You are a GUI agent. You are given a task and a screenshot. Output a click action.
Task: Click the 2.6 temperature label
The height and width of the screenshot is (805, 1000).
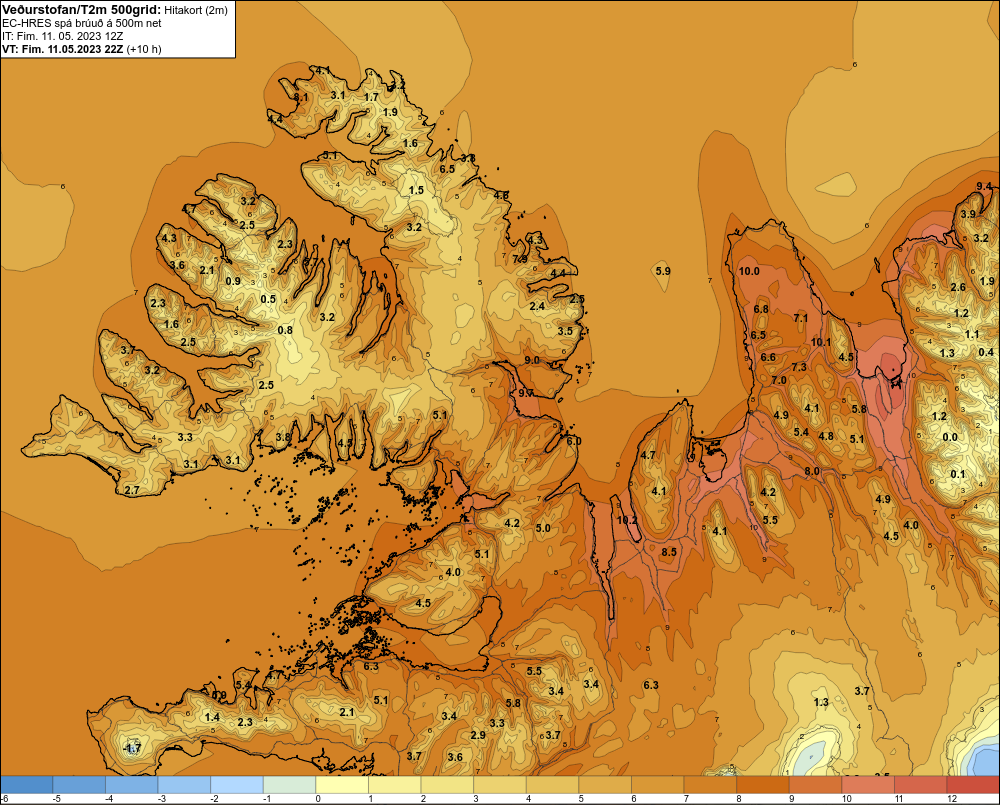(958, 287)
